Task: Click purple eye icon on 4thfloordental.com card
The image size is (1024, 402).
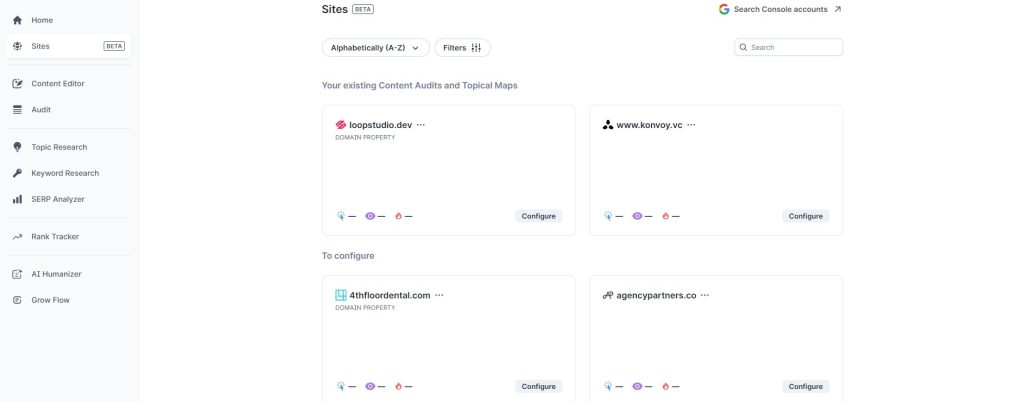Action: [370, 386]
